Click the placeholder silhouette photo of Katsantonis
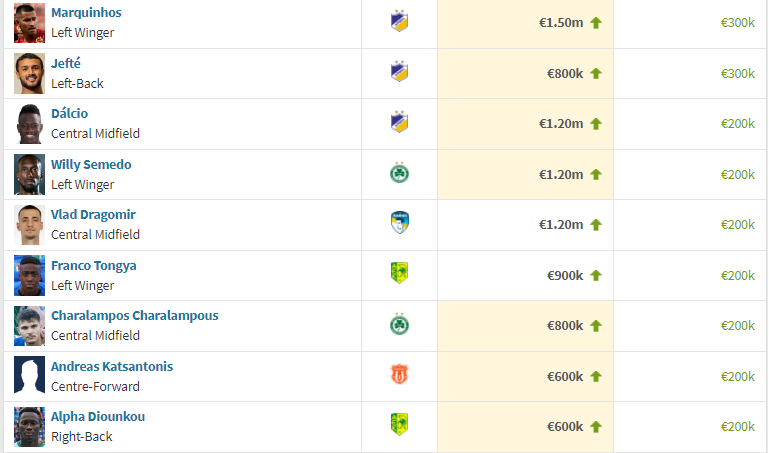Viewport: 769px width, 453px height. click(x=29, y=376)
